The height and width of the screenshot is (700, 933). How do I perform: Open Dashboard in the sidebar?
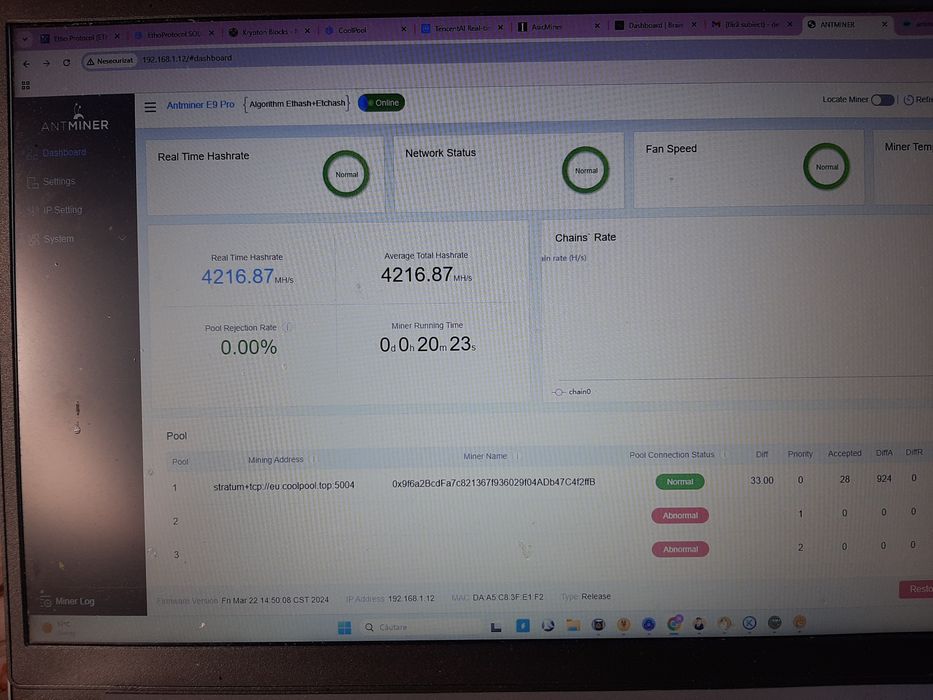click(64, 153)
